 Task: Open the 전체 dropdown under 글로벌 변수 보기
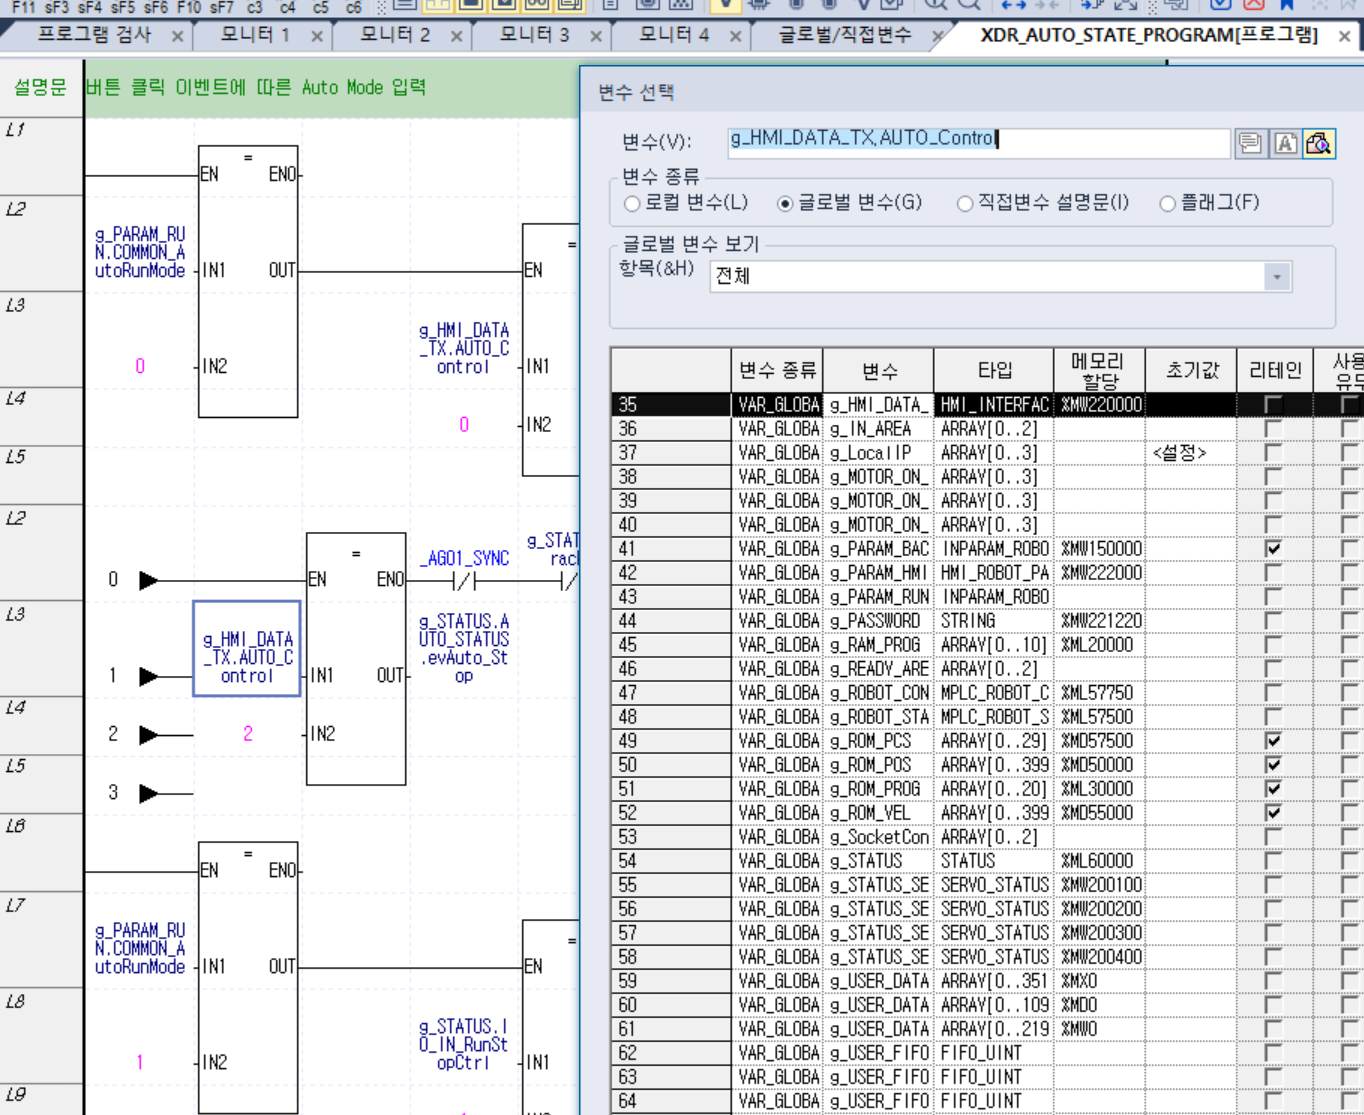1277,276
